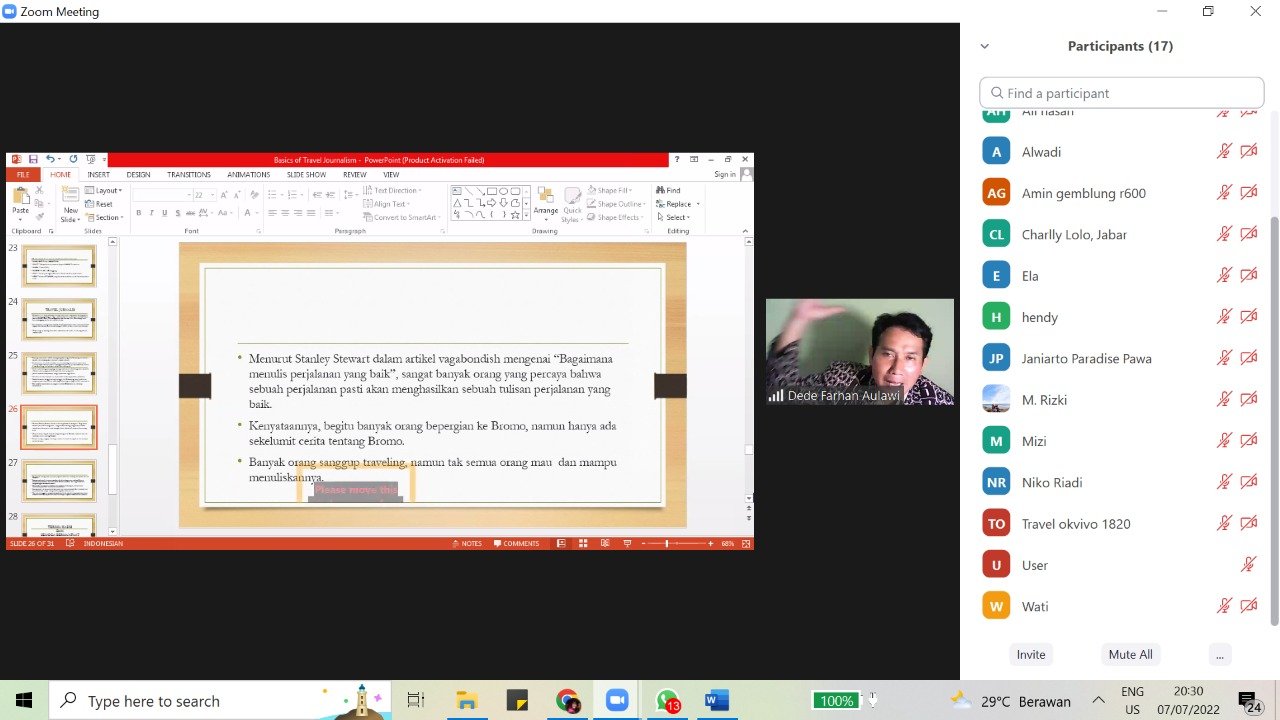Image resolution: width=1280 pixels, height=720 pixels.
Task: Open the more options button beside Mute All
Action: click(1218, 655)
